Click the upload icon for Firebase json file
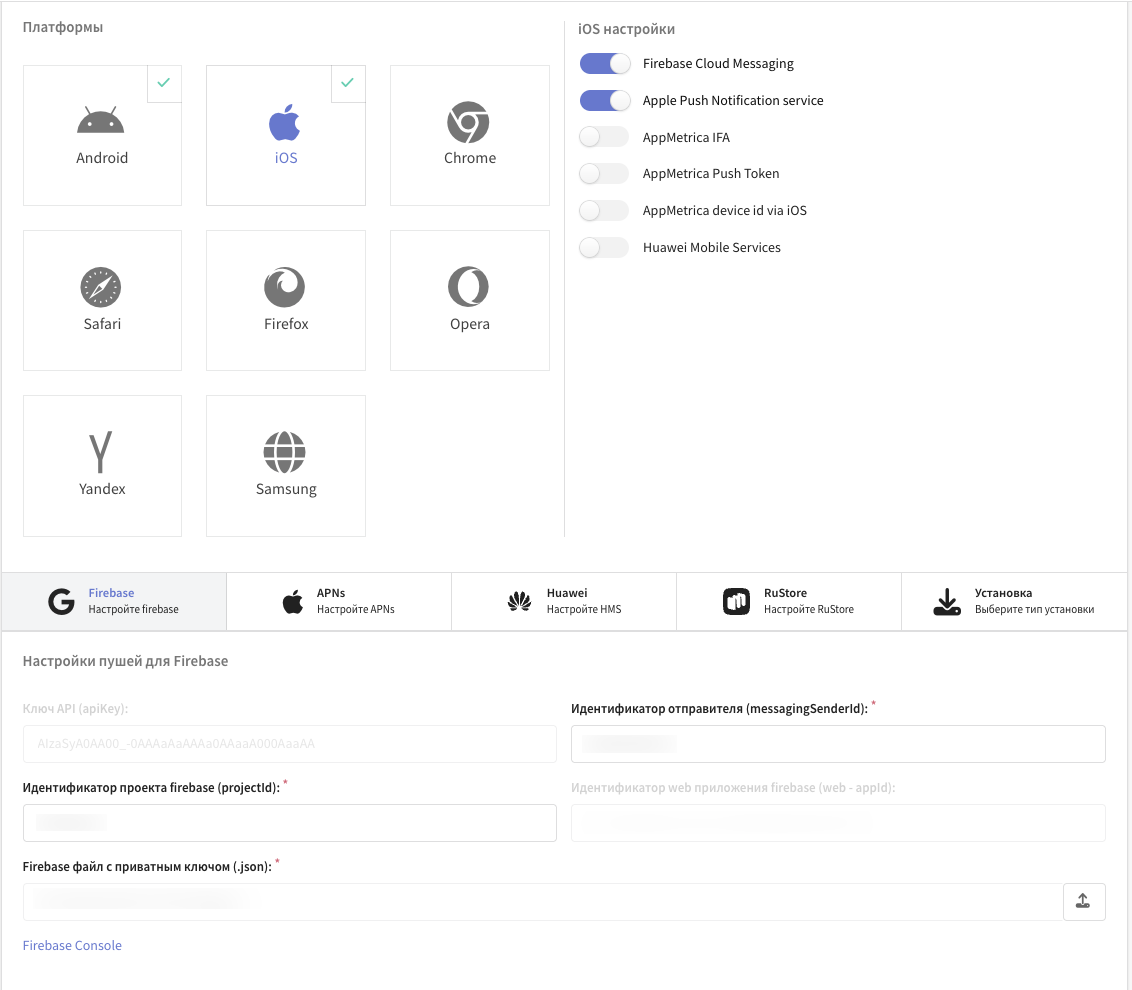This screenshot has width=1132, height=990. click(1083, 901)
